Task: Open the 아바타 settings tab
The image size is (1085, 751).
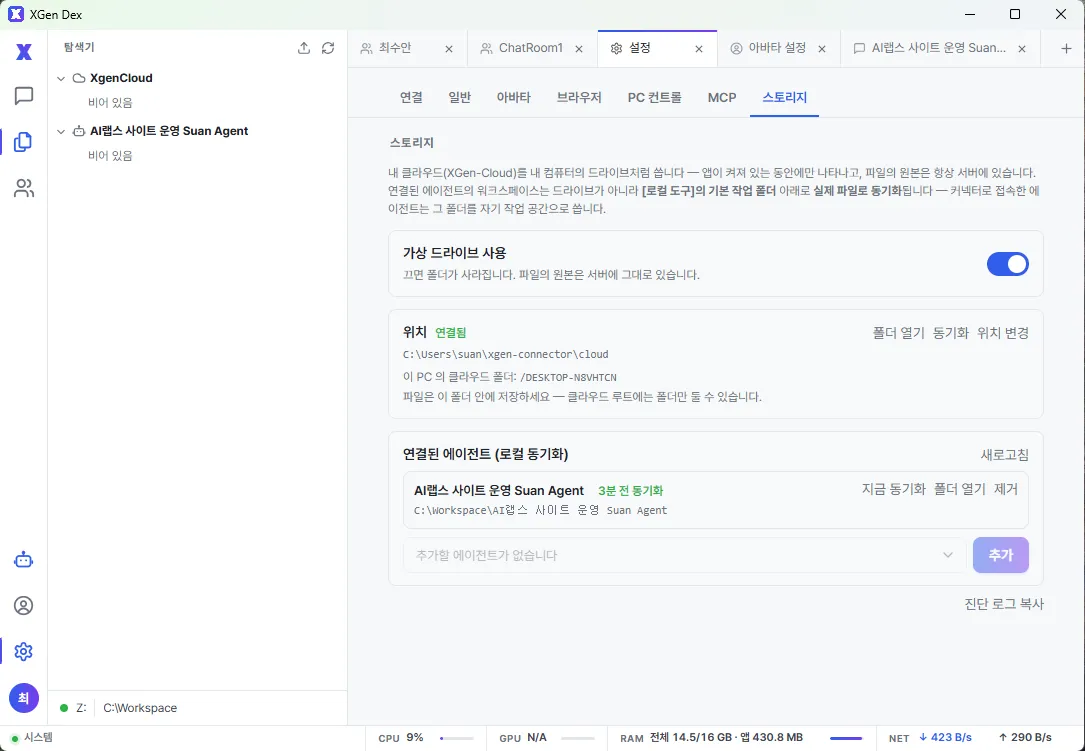Action: [513, 98]
